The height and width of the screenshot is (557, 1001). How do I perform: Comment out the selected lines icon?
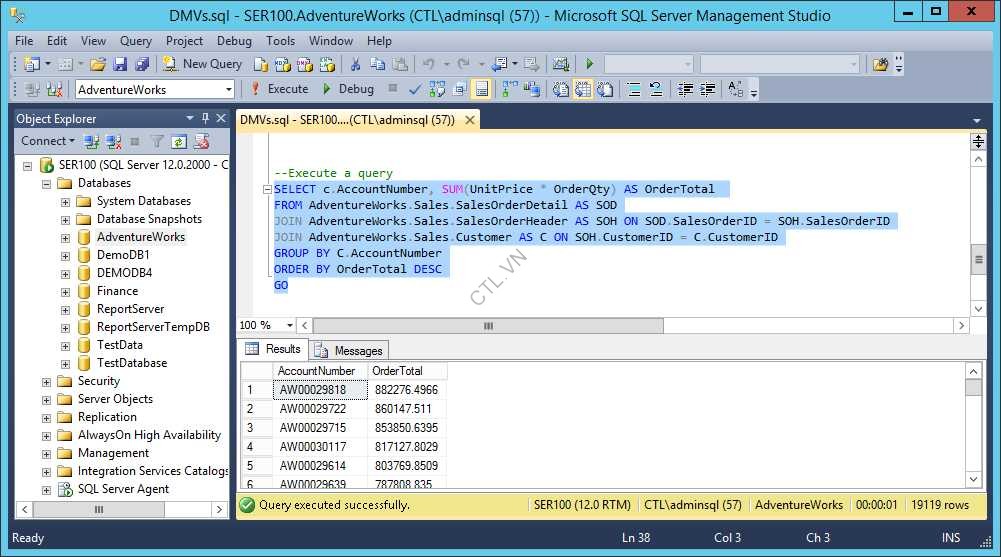point(632,89)
